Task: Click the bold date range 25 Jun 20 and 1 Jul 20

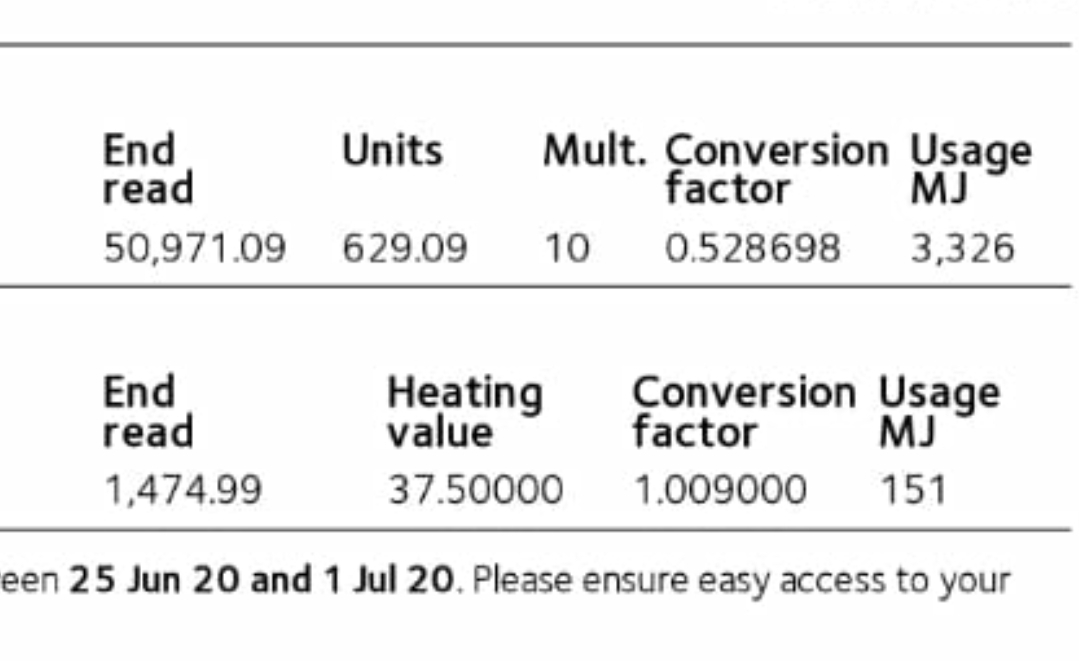Action: coord(260,580)
